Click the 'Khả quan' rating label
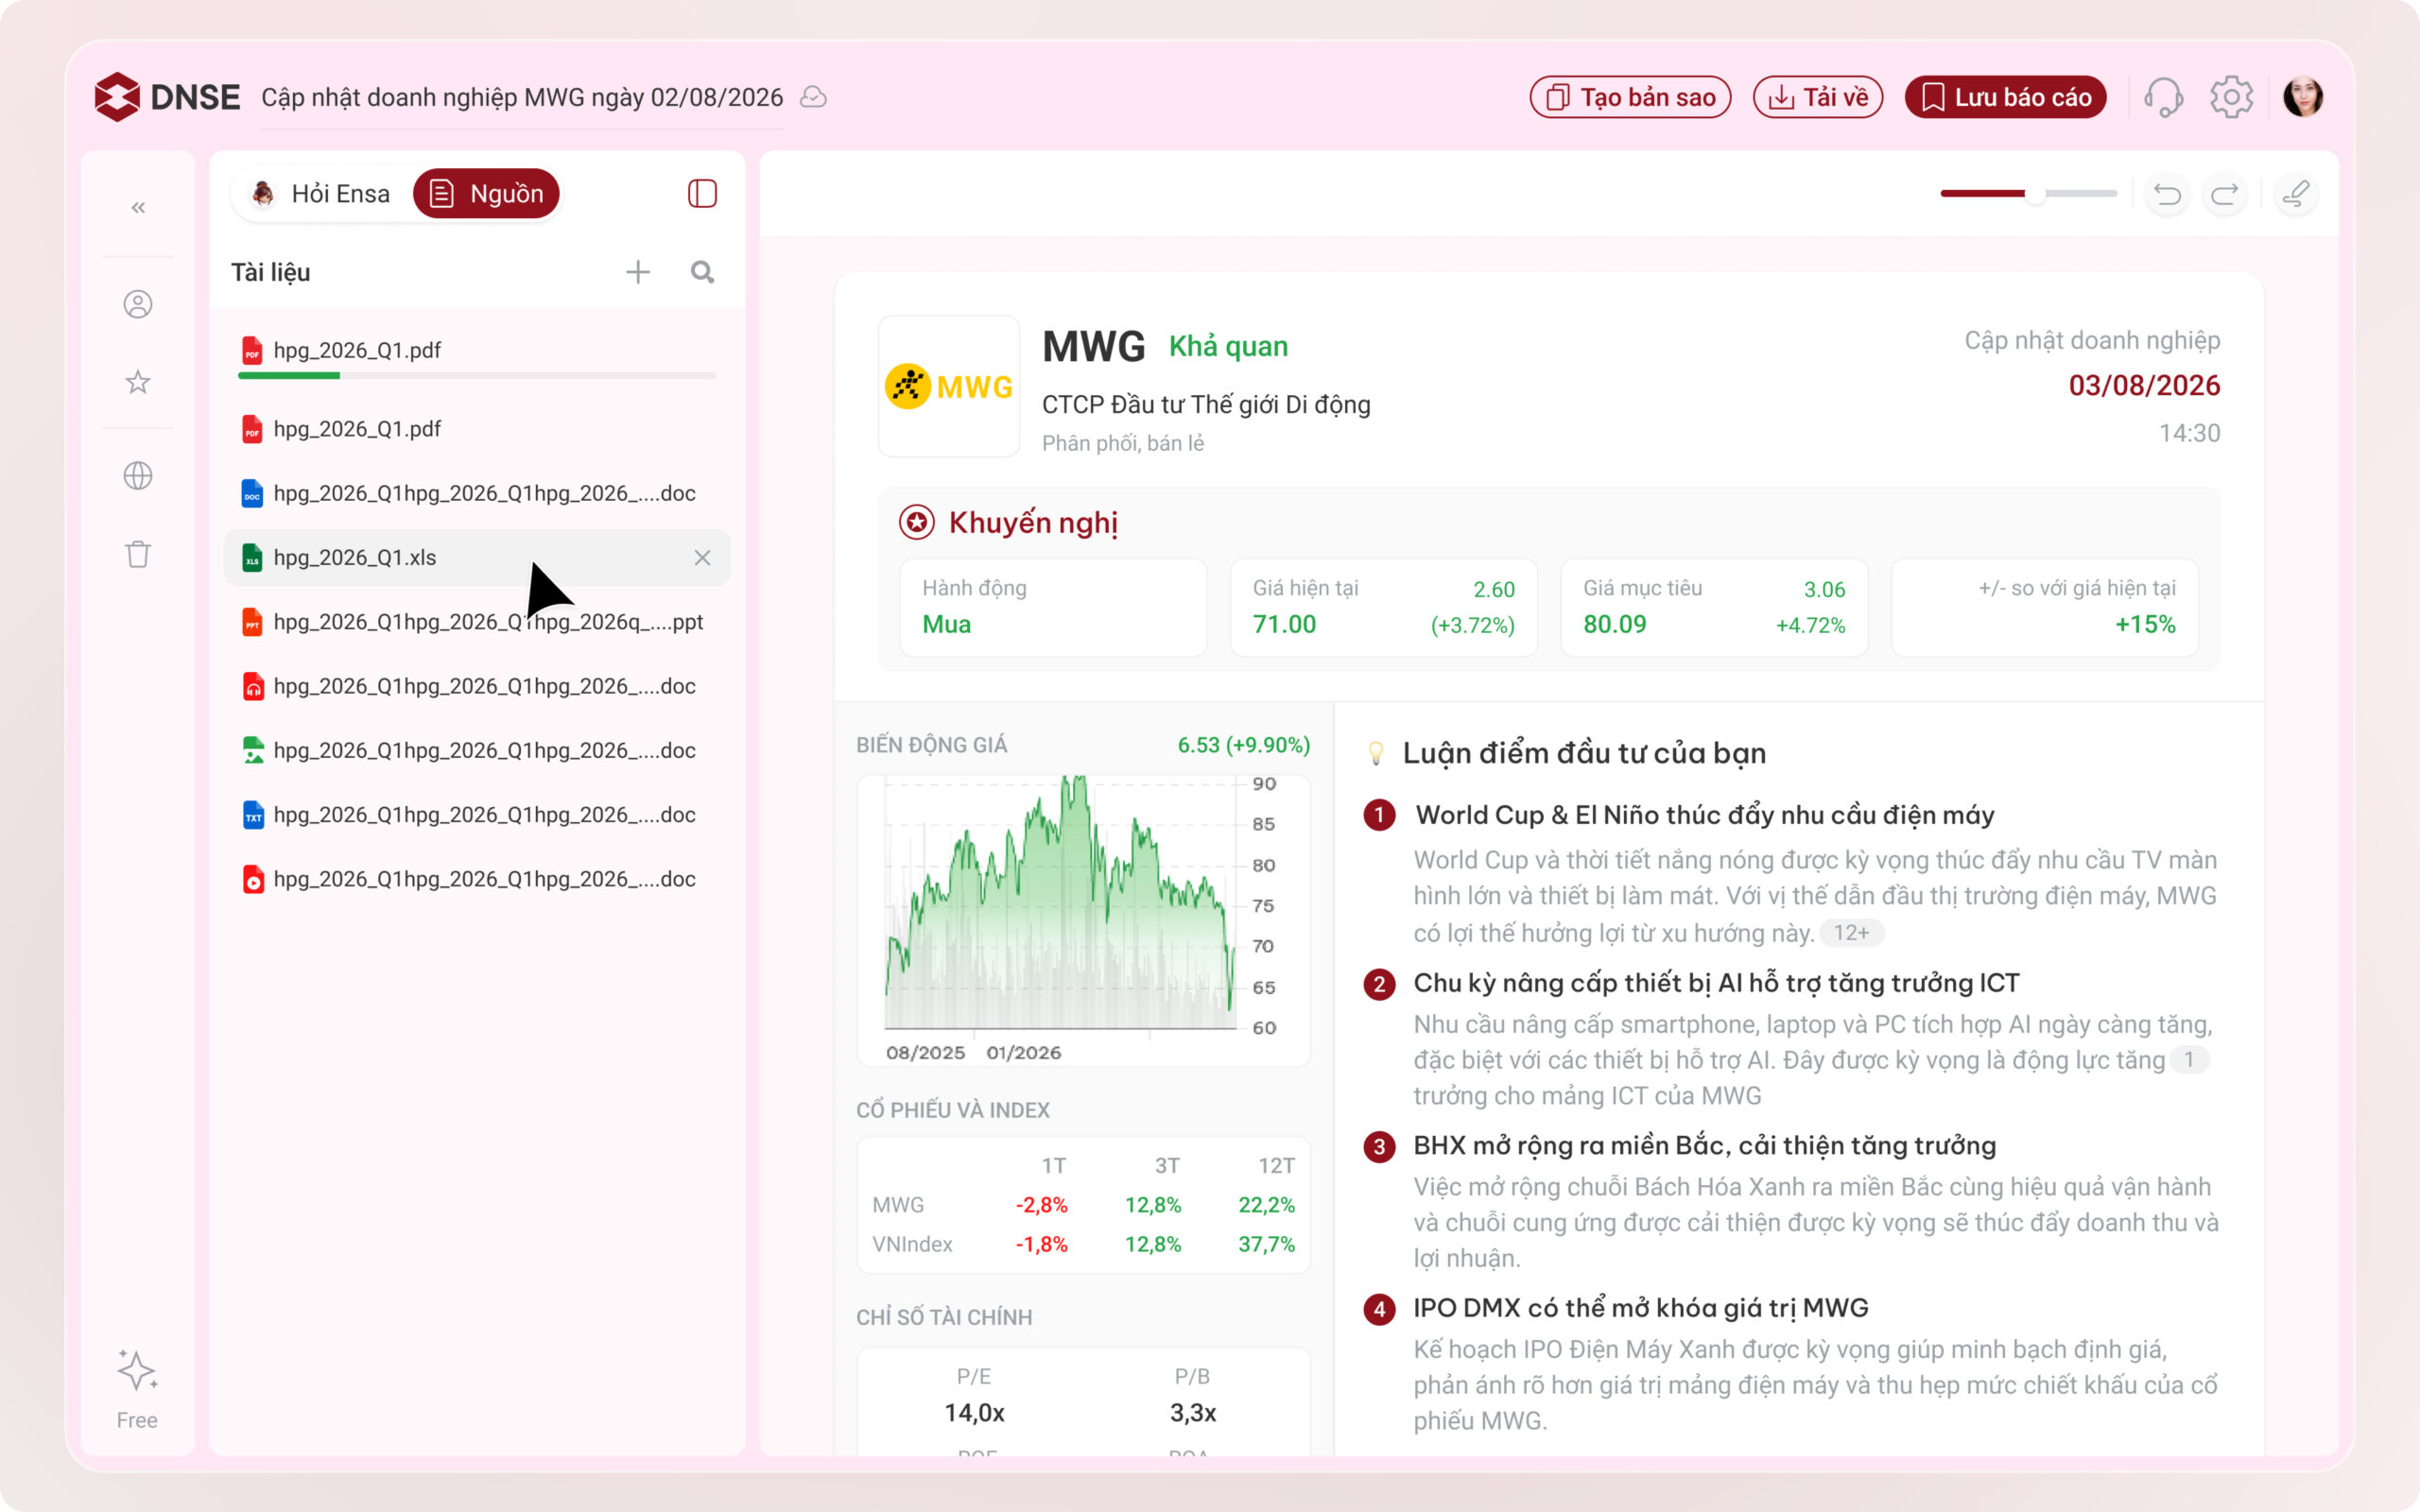The image size is (2420, 1512). (x=1228, y=347)
